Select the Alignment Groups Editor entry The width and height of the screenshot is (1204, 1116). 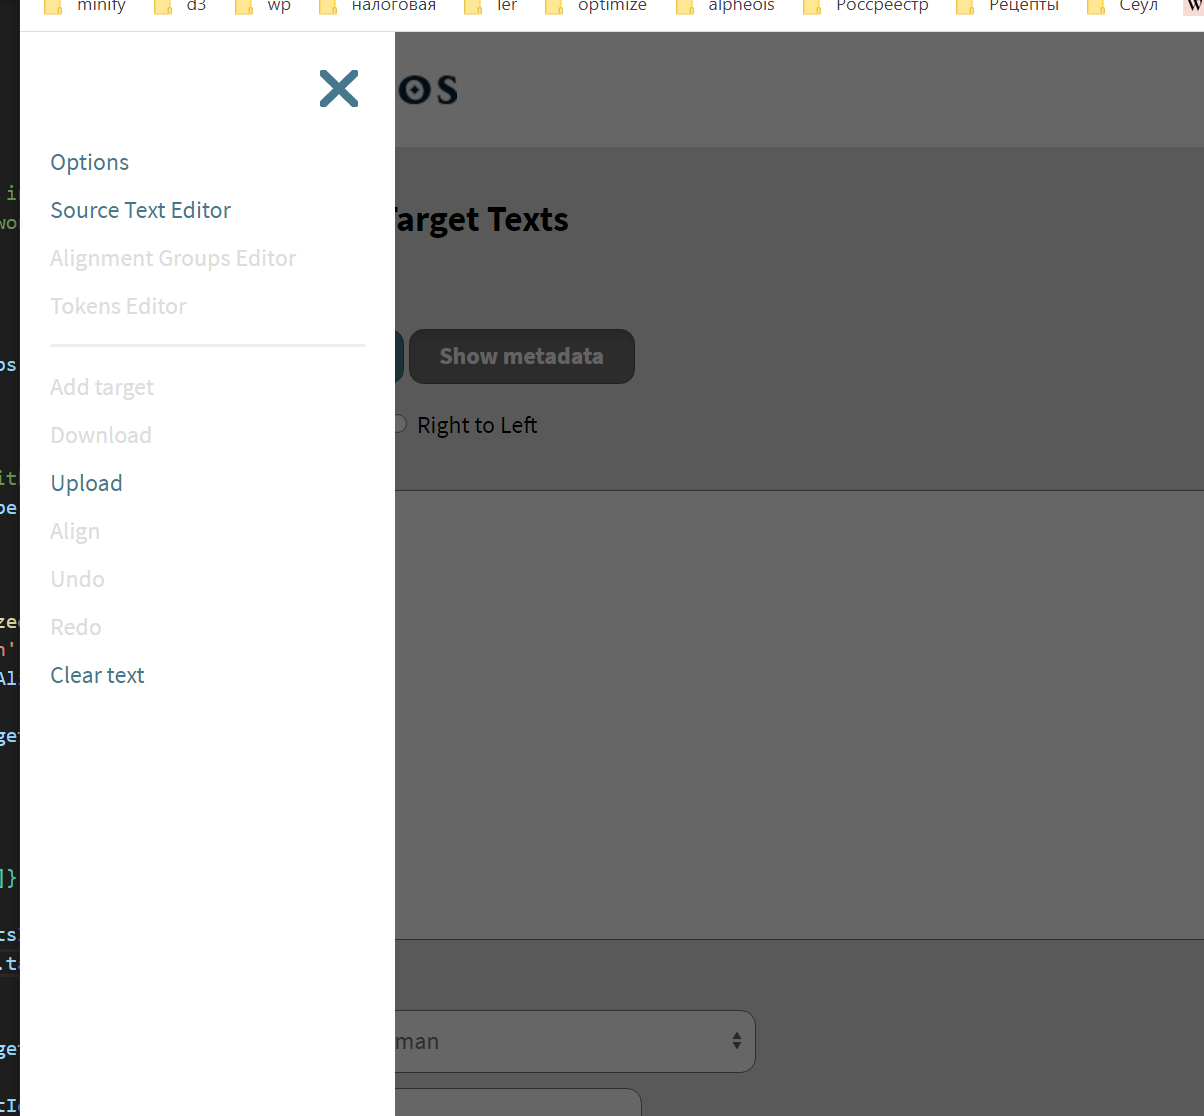click(x=172, y=258)
